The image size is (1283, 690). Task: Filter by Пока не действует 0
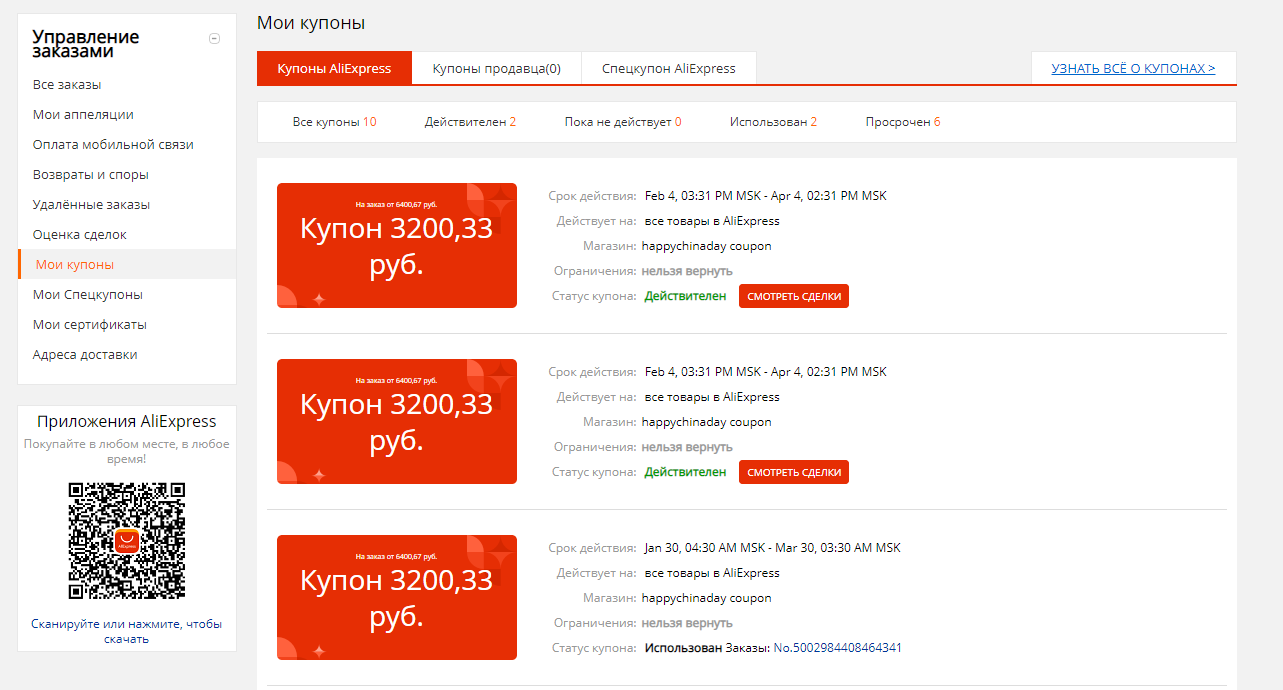point(623,122)
